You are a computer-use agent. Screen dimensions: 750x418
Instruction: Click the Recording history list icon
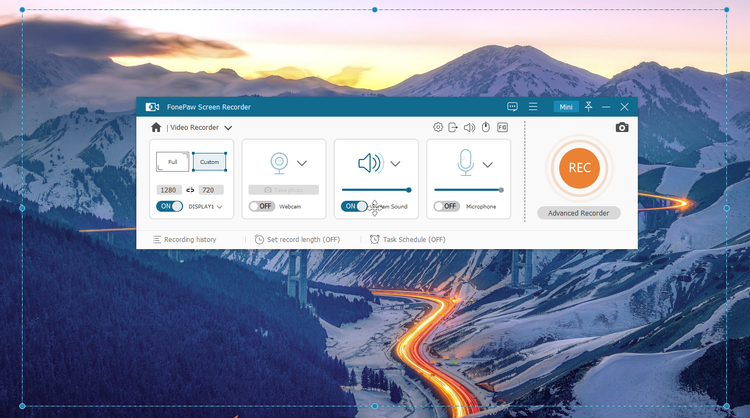(157, 240)
